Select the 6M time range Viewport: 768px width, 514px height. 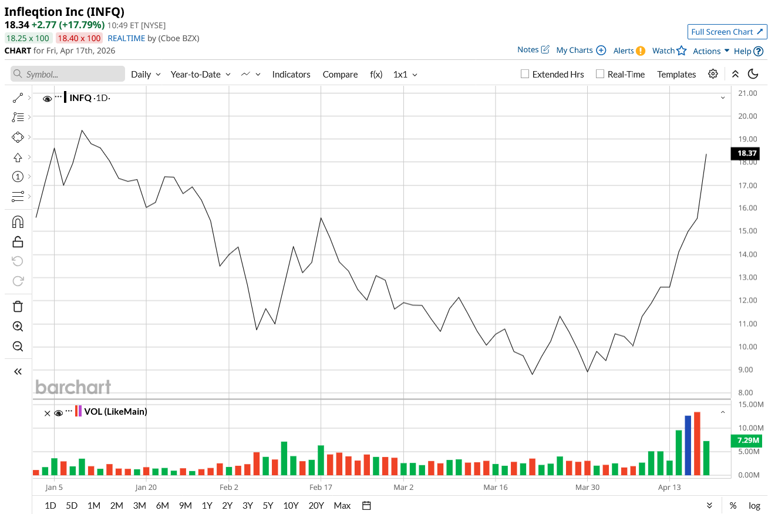162,505
